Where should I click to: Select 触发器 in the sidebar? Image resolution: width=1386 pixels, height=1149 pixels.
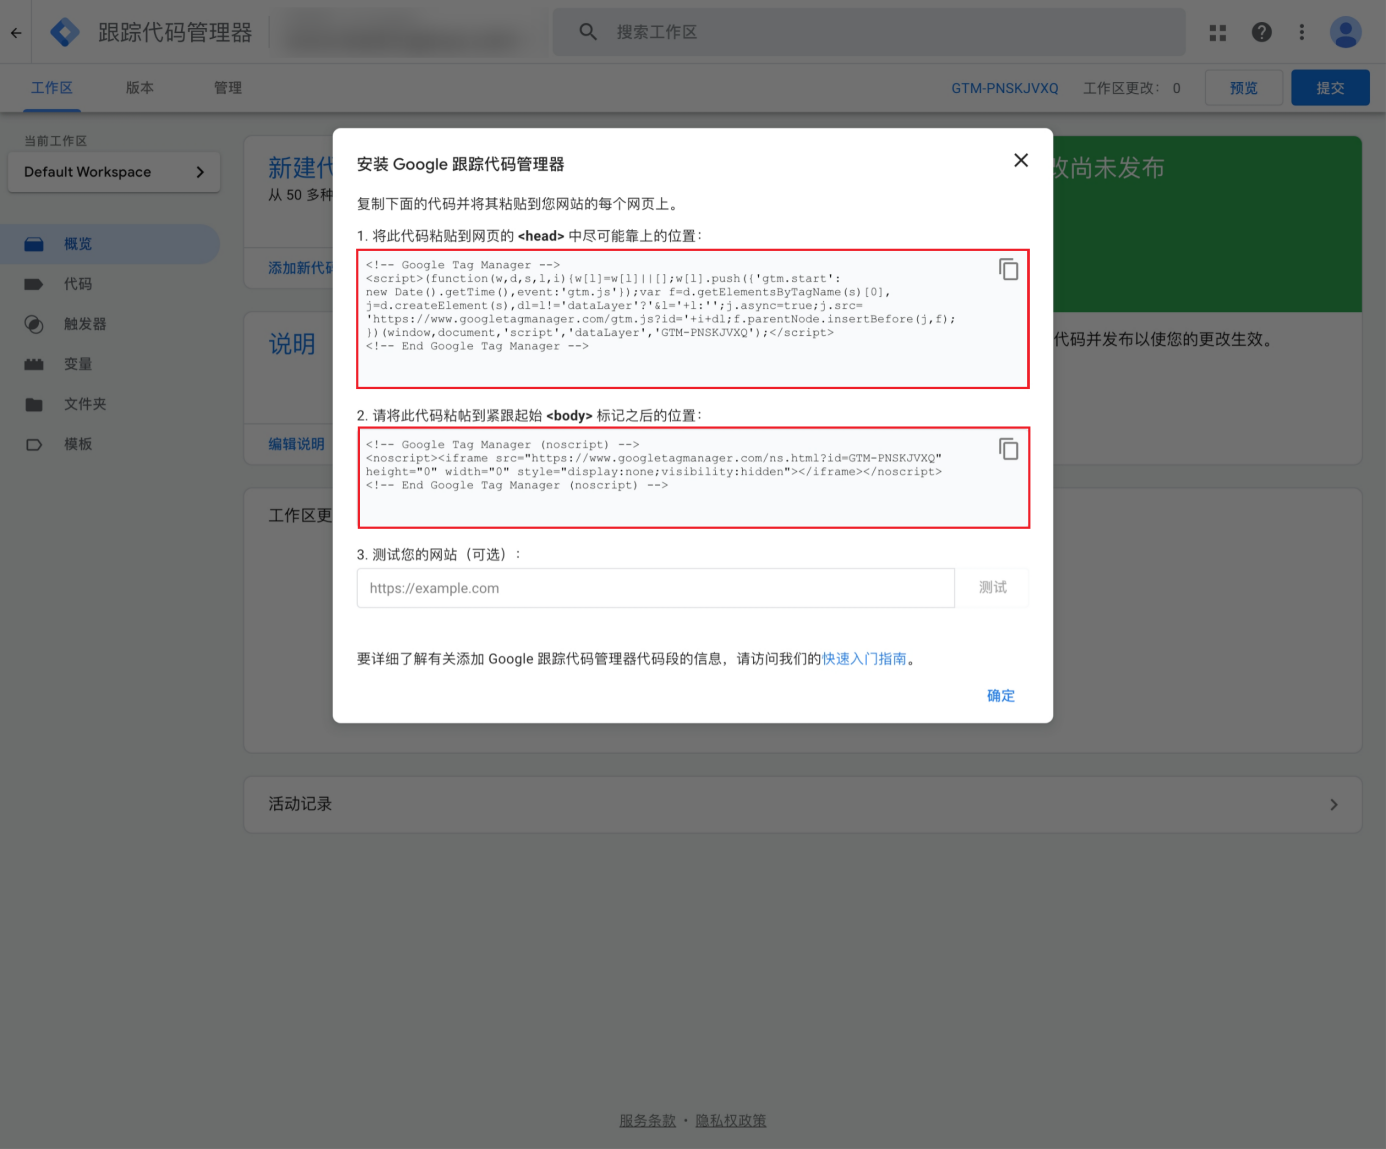(x=85, y=324)
